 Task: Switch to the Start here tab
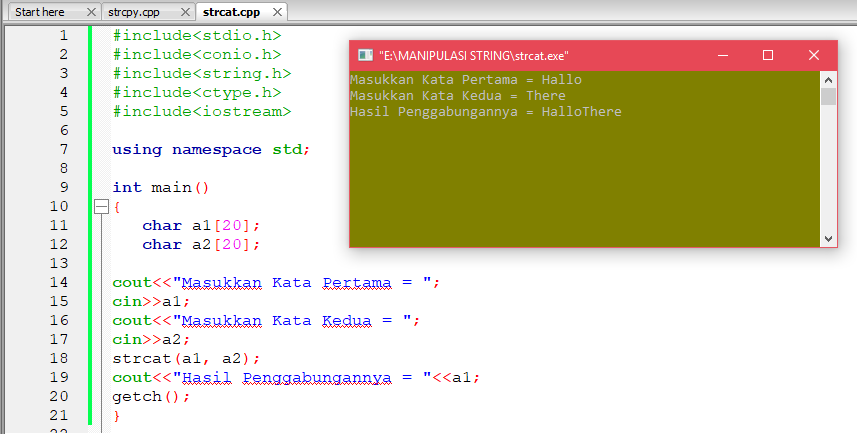[x=39, y=12]
